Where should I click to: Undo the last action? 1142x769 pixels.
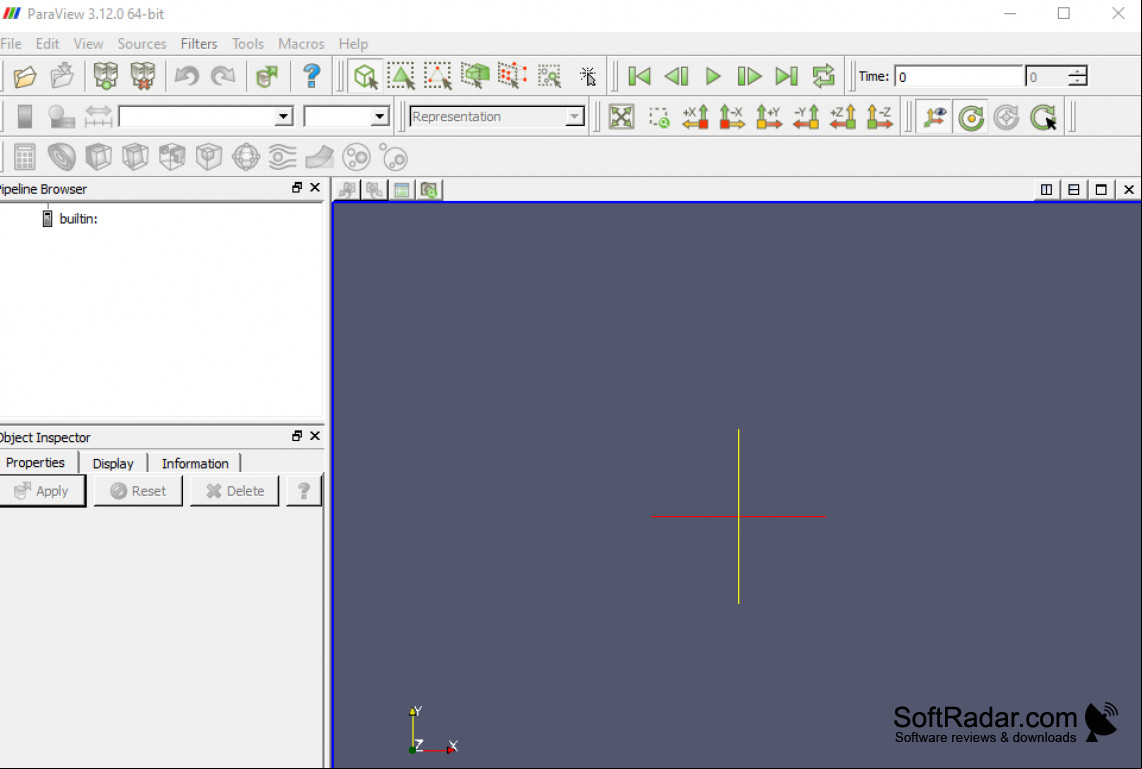[x=186, y=76]
